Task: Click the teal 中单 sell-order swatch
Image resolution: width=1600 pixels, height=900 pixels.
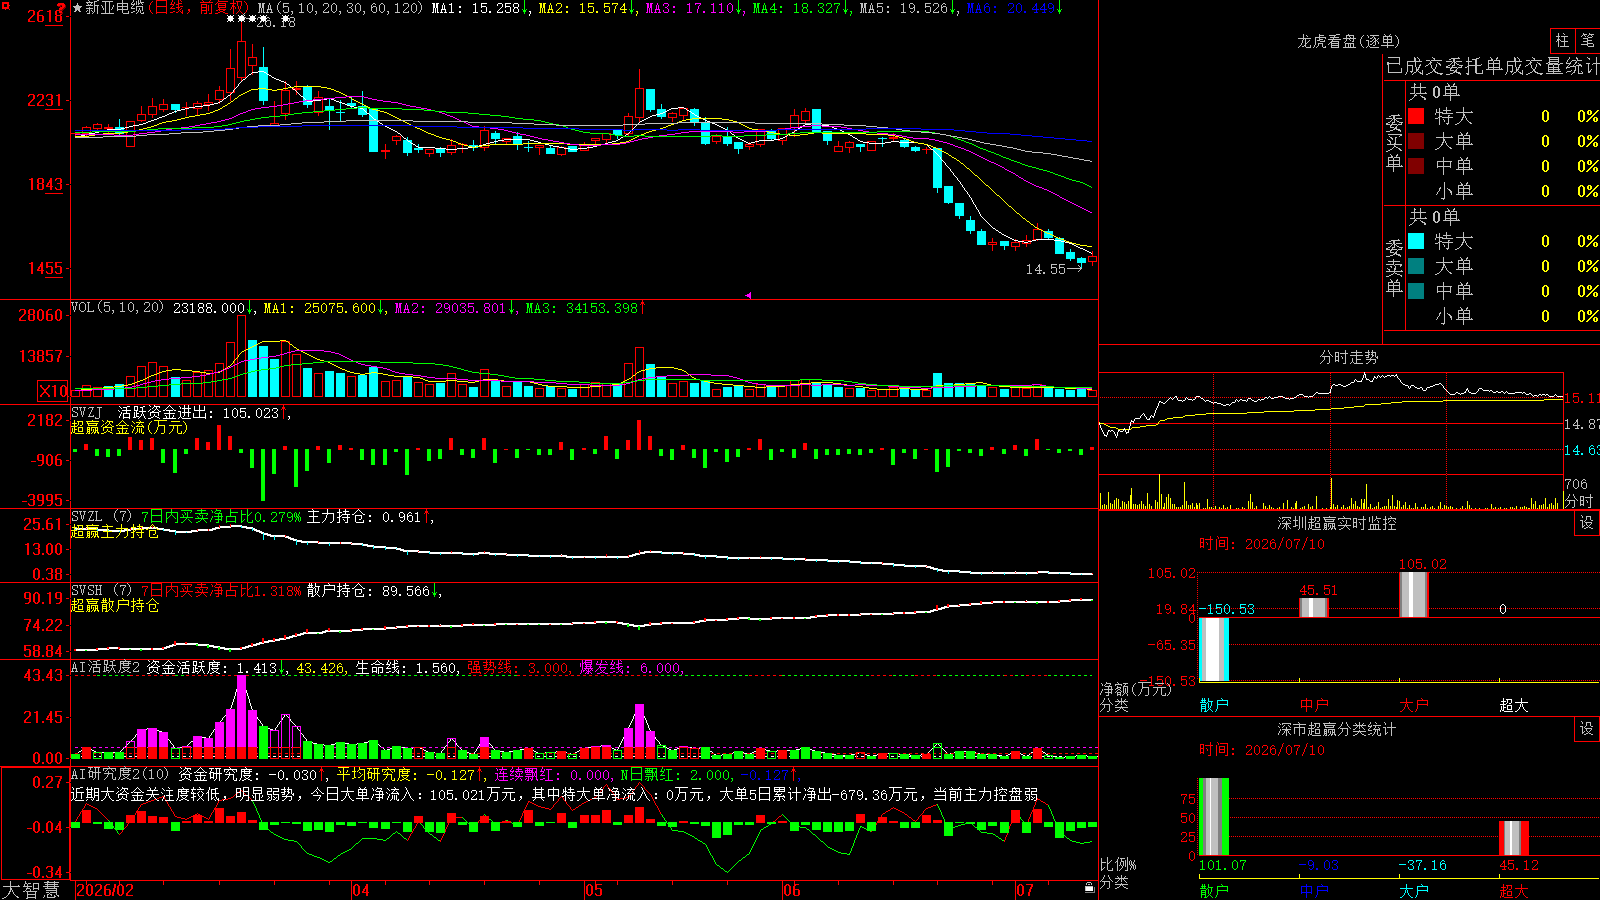Action: [x=1416, y=291]
